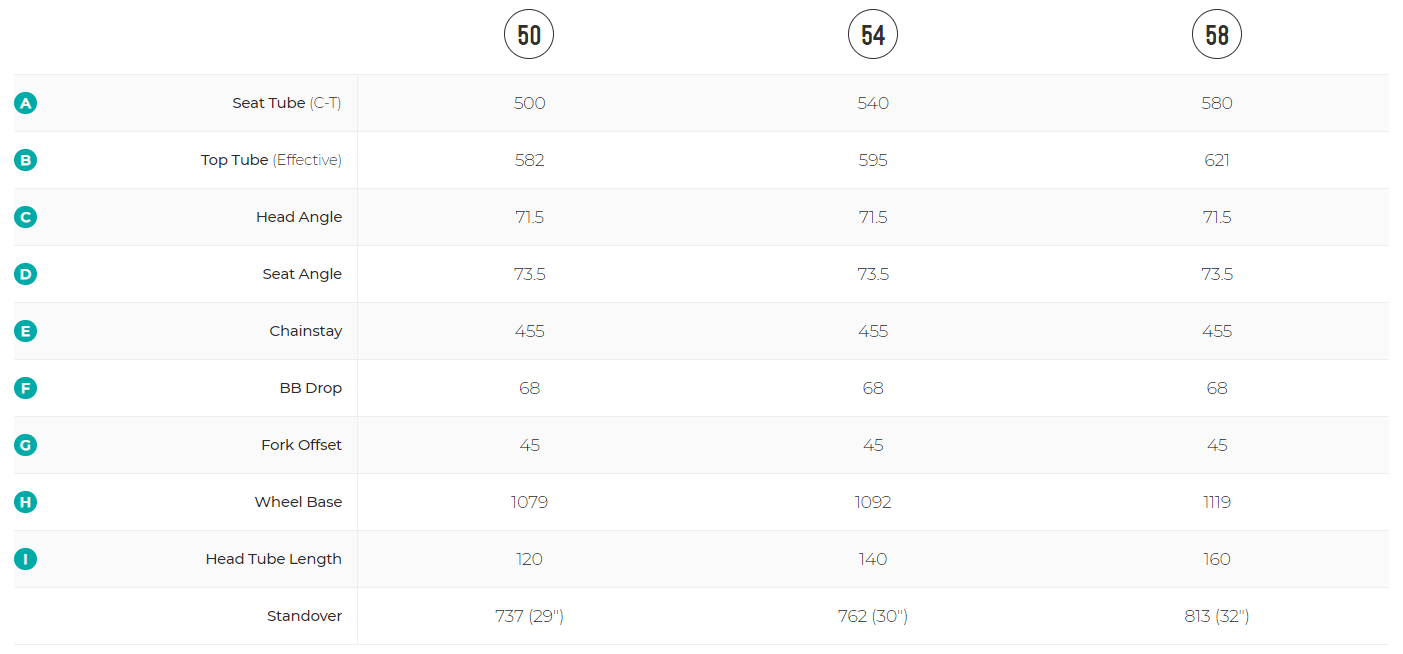Image resolution: width=1403 pixels, height=654 pixels.
Task: Click the Wheel Base value 1092
Action: pos(873,502)
